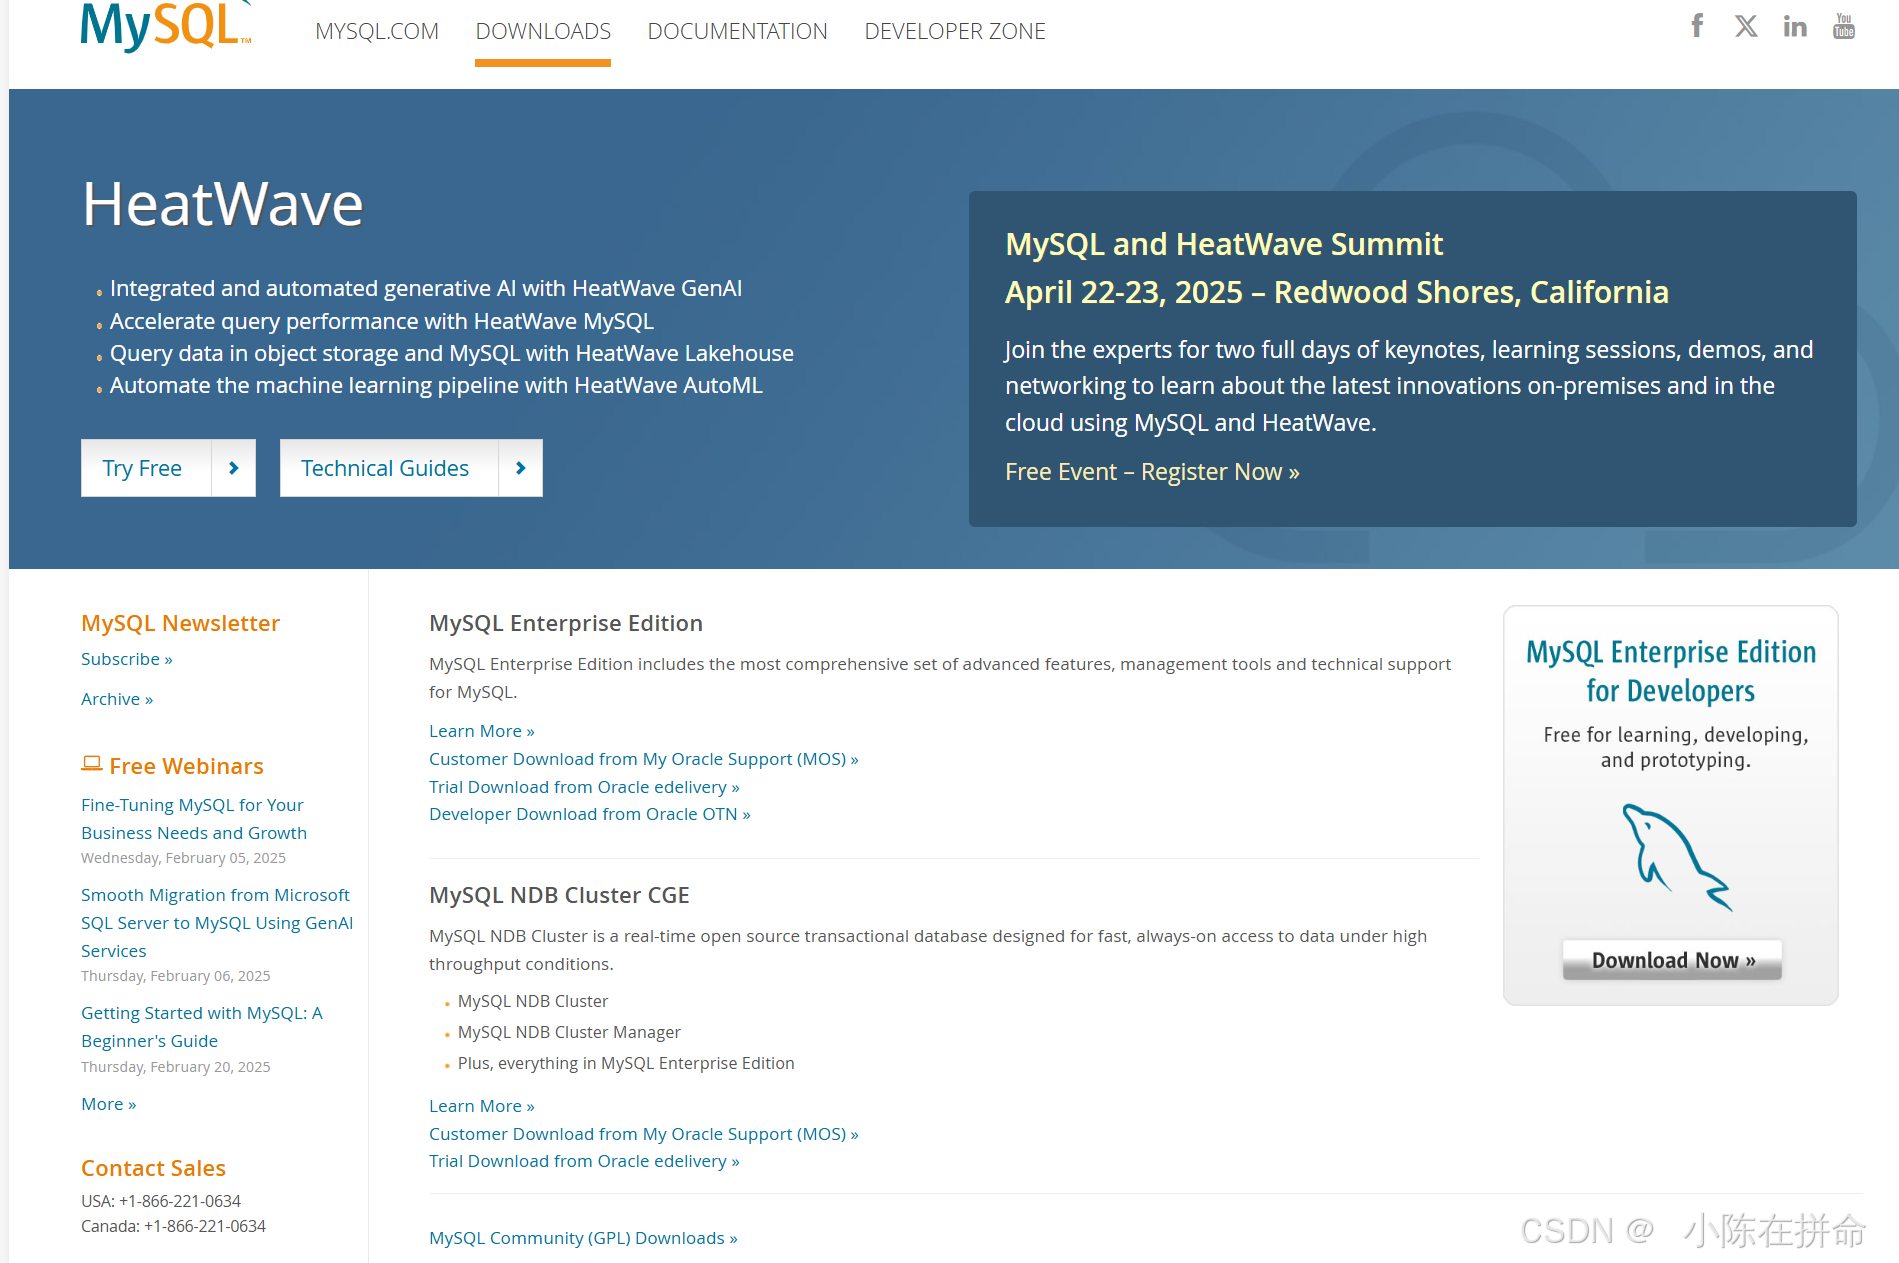This screenshot has height=1263, width=1899.
Task: Open Smooth Migration from Microsoft SQL Server webinar
Action: pyautogui.click(x=217, y=923)
